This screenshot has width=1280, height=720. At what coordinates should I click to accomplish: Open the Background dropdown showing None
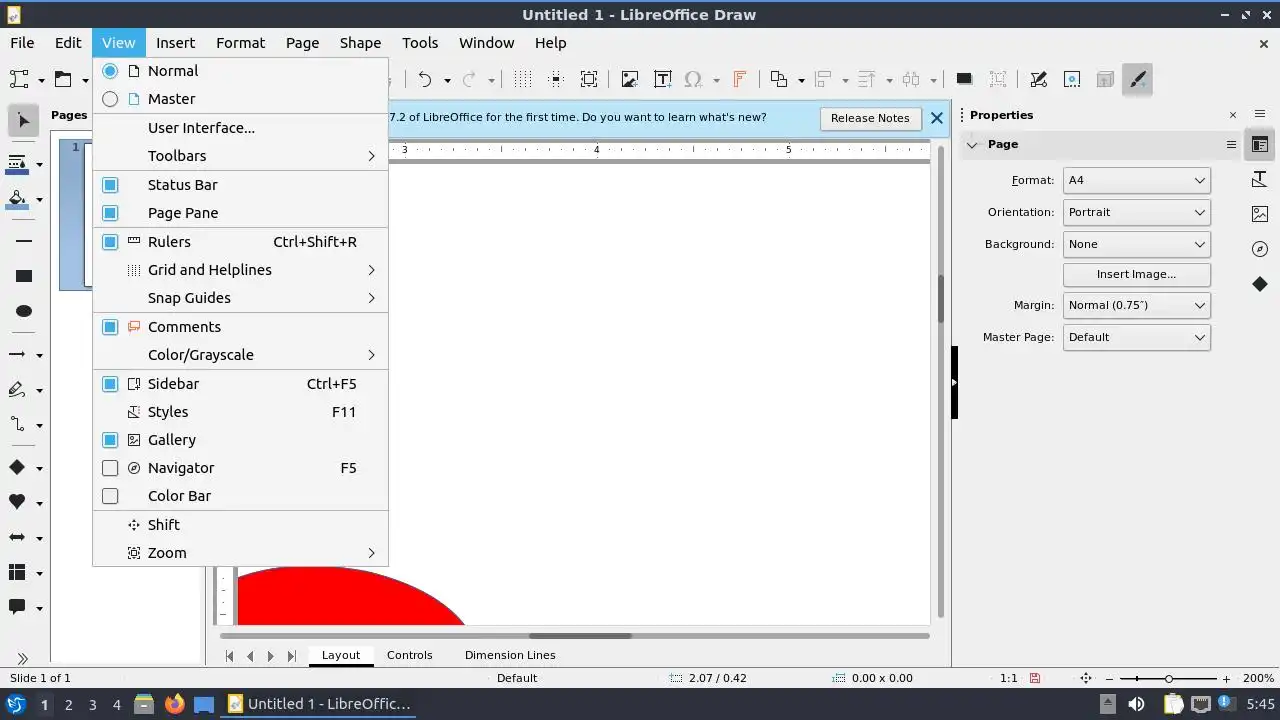[x=1136, y=244]
